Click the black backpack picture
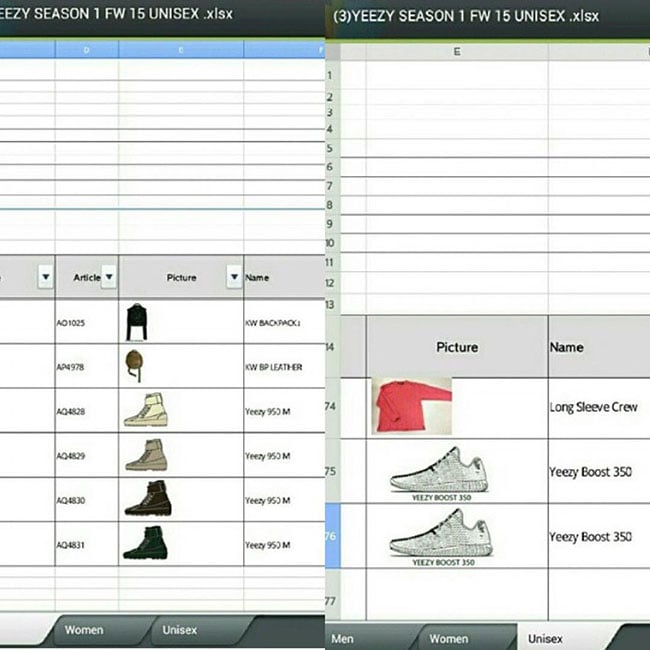650x650 pixels. pyautogui.click(x=135, y=322)
